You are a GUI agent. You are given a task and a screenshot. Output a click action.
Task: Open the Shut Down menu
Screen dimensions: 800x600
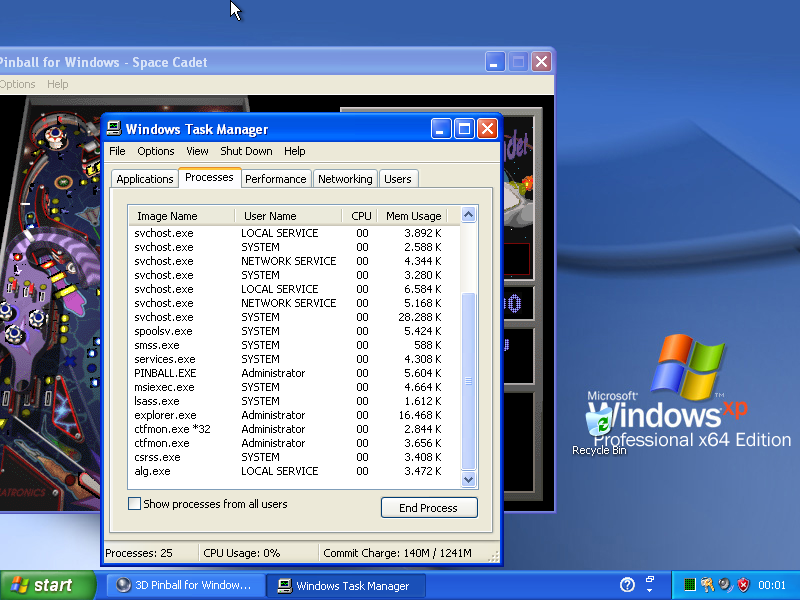pos(246,151)
